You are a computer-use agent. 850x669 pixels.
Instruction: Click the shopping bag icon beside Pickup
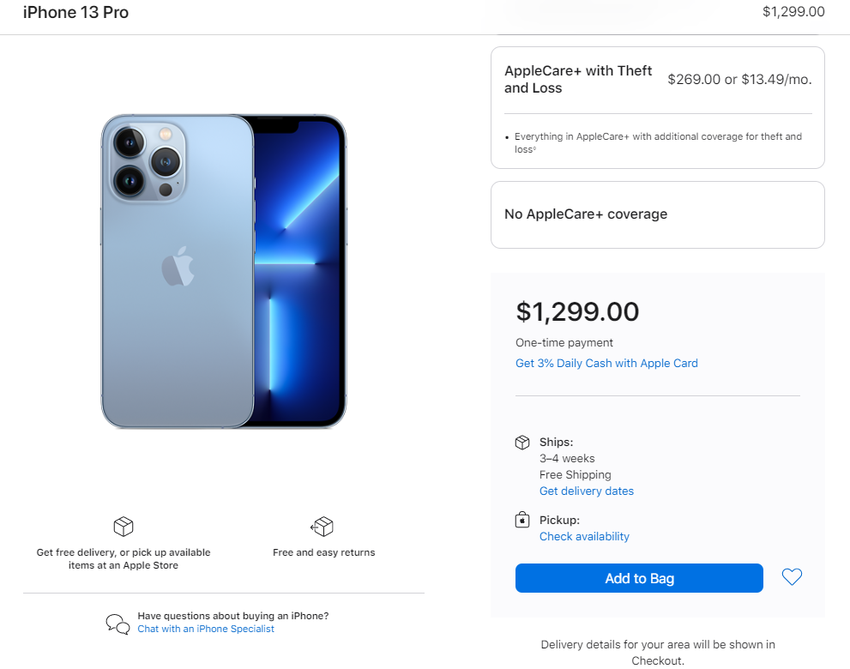[x=522, y=520]
